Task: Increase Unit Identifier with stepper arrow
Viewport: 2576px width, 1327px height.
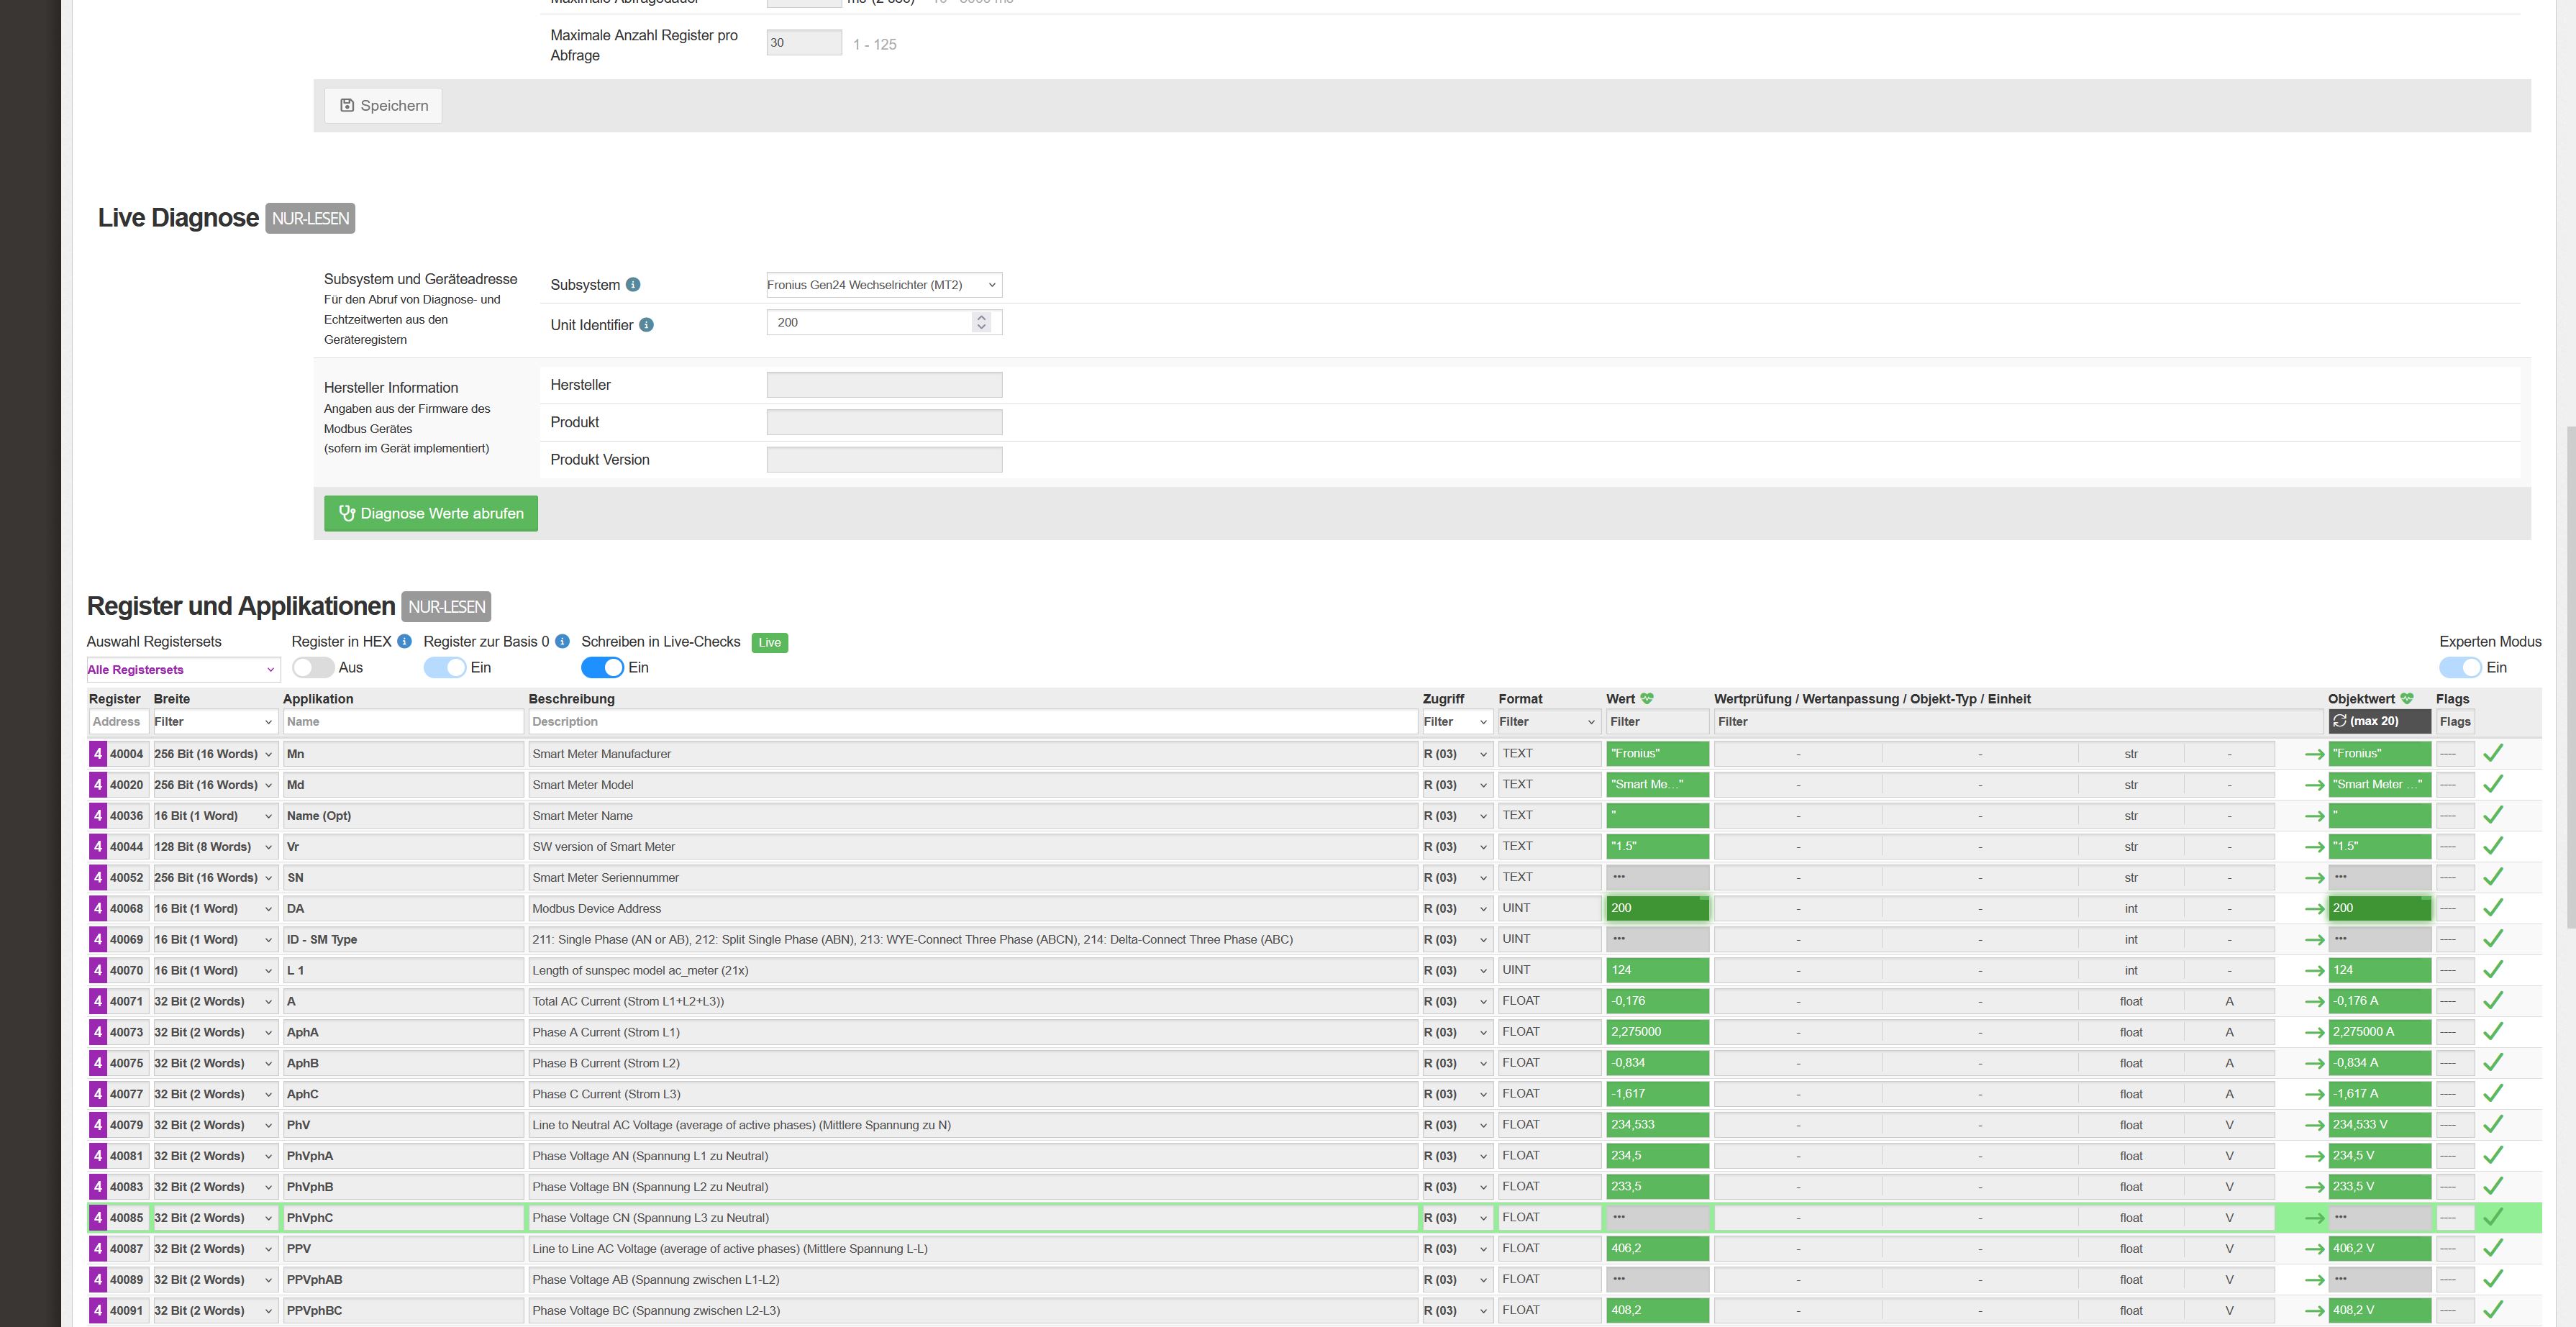Action: [981, 317]
